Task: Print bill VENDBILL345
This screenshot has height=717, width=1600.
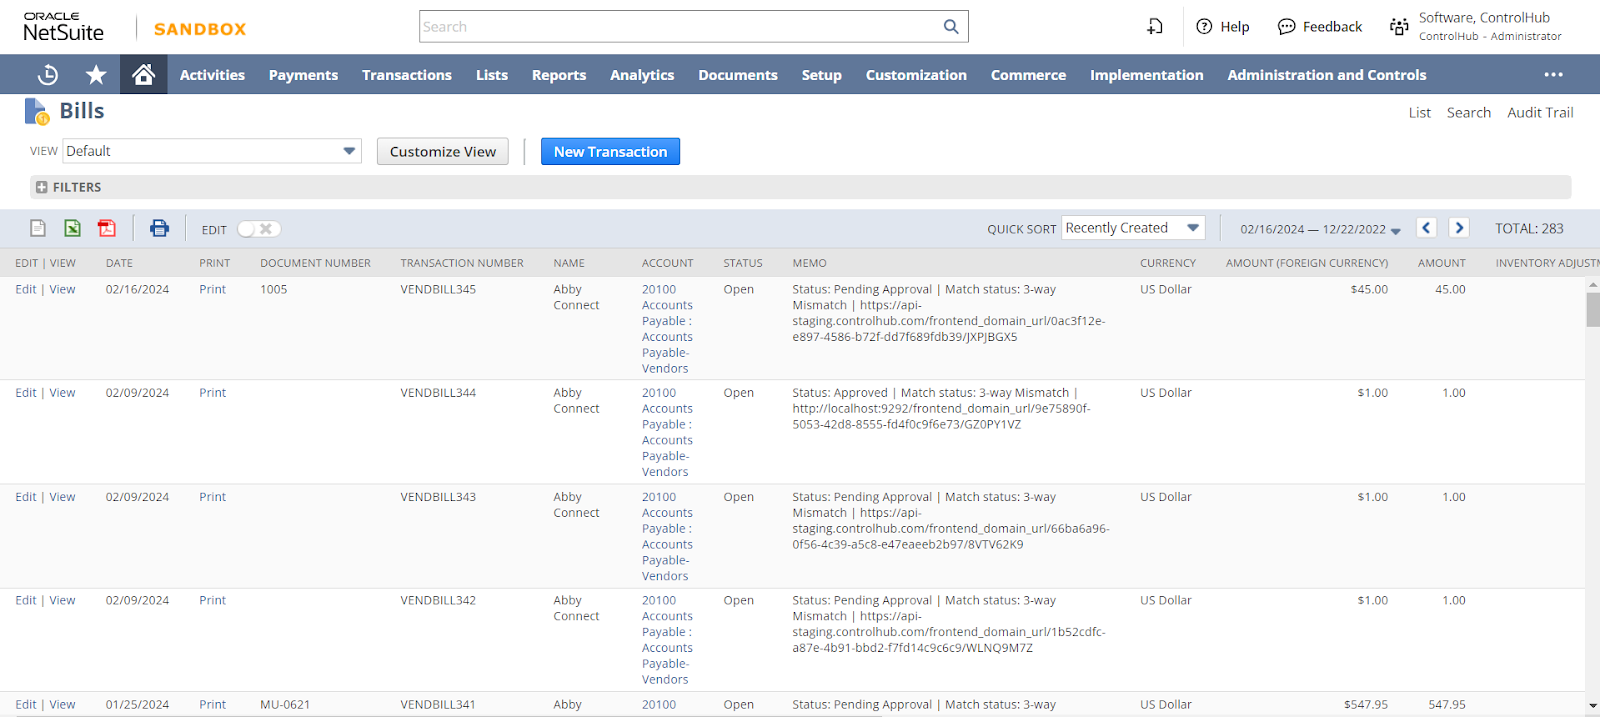Action: pyautogui.click(x=213, y=289)
